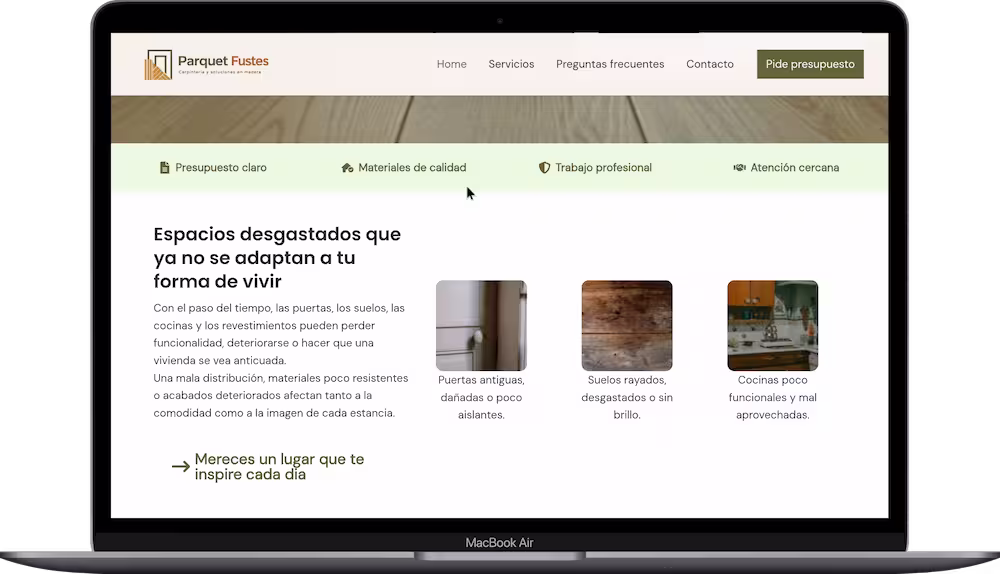Click the Puertas antiguas caption text

482,397
